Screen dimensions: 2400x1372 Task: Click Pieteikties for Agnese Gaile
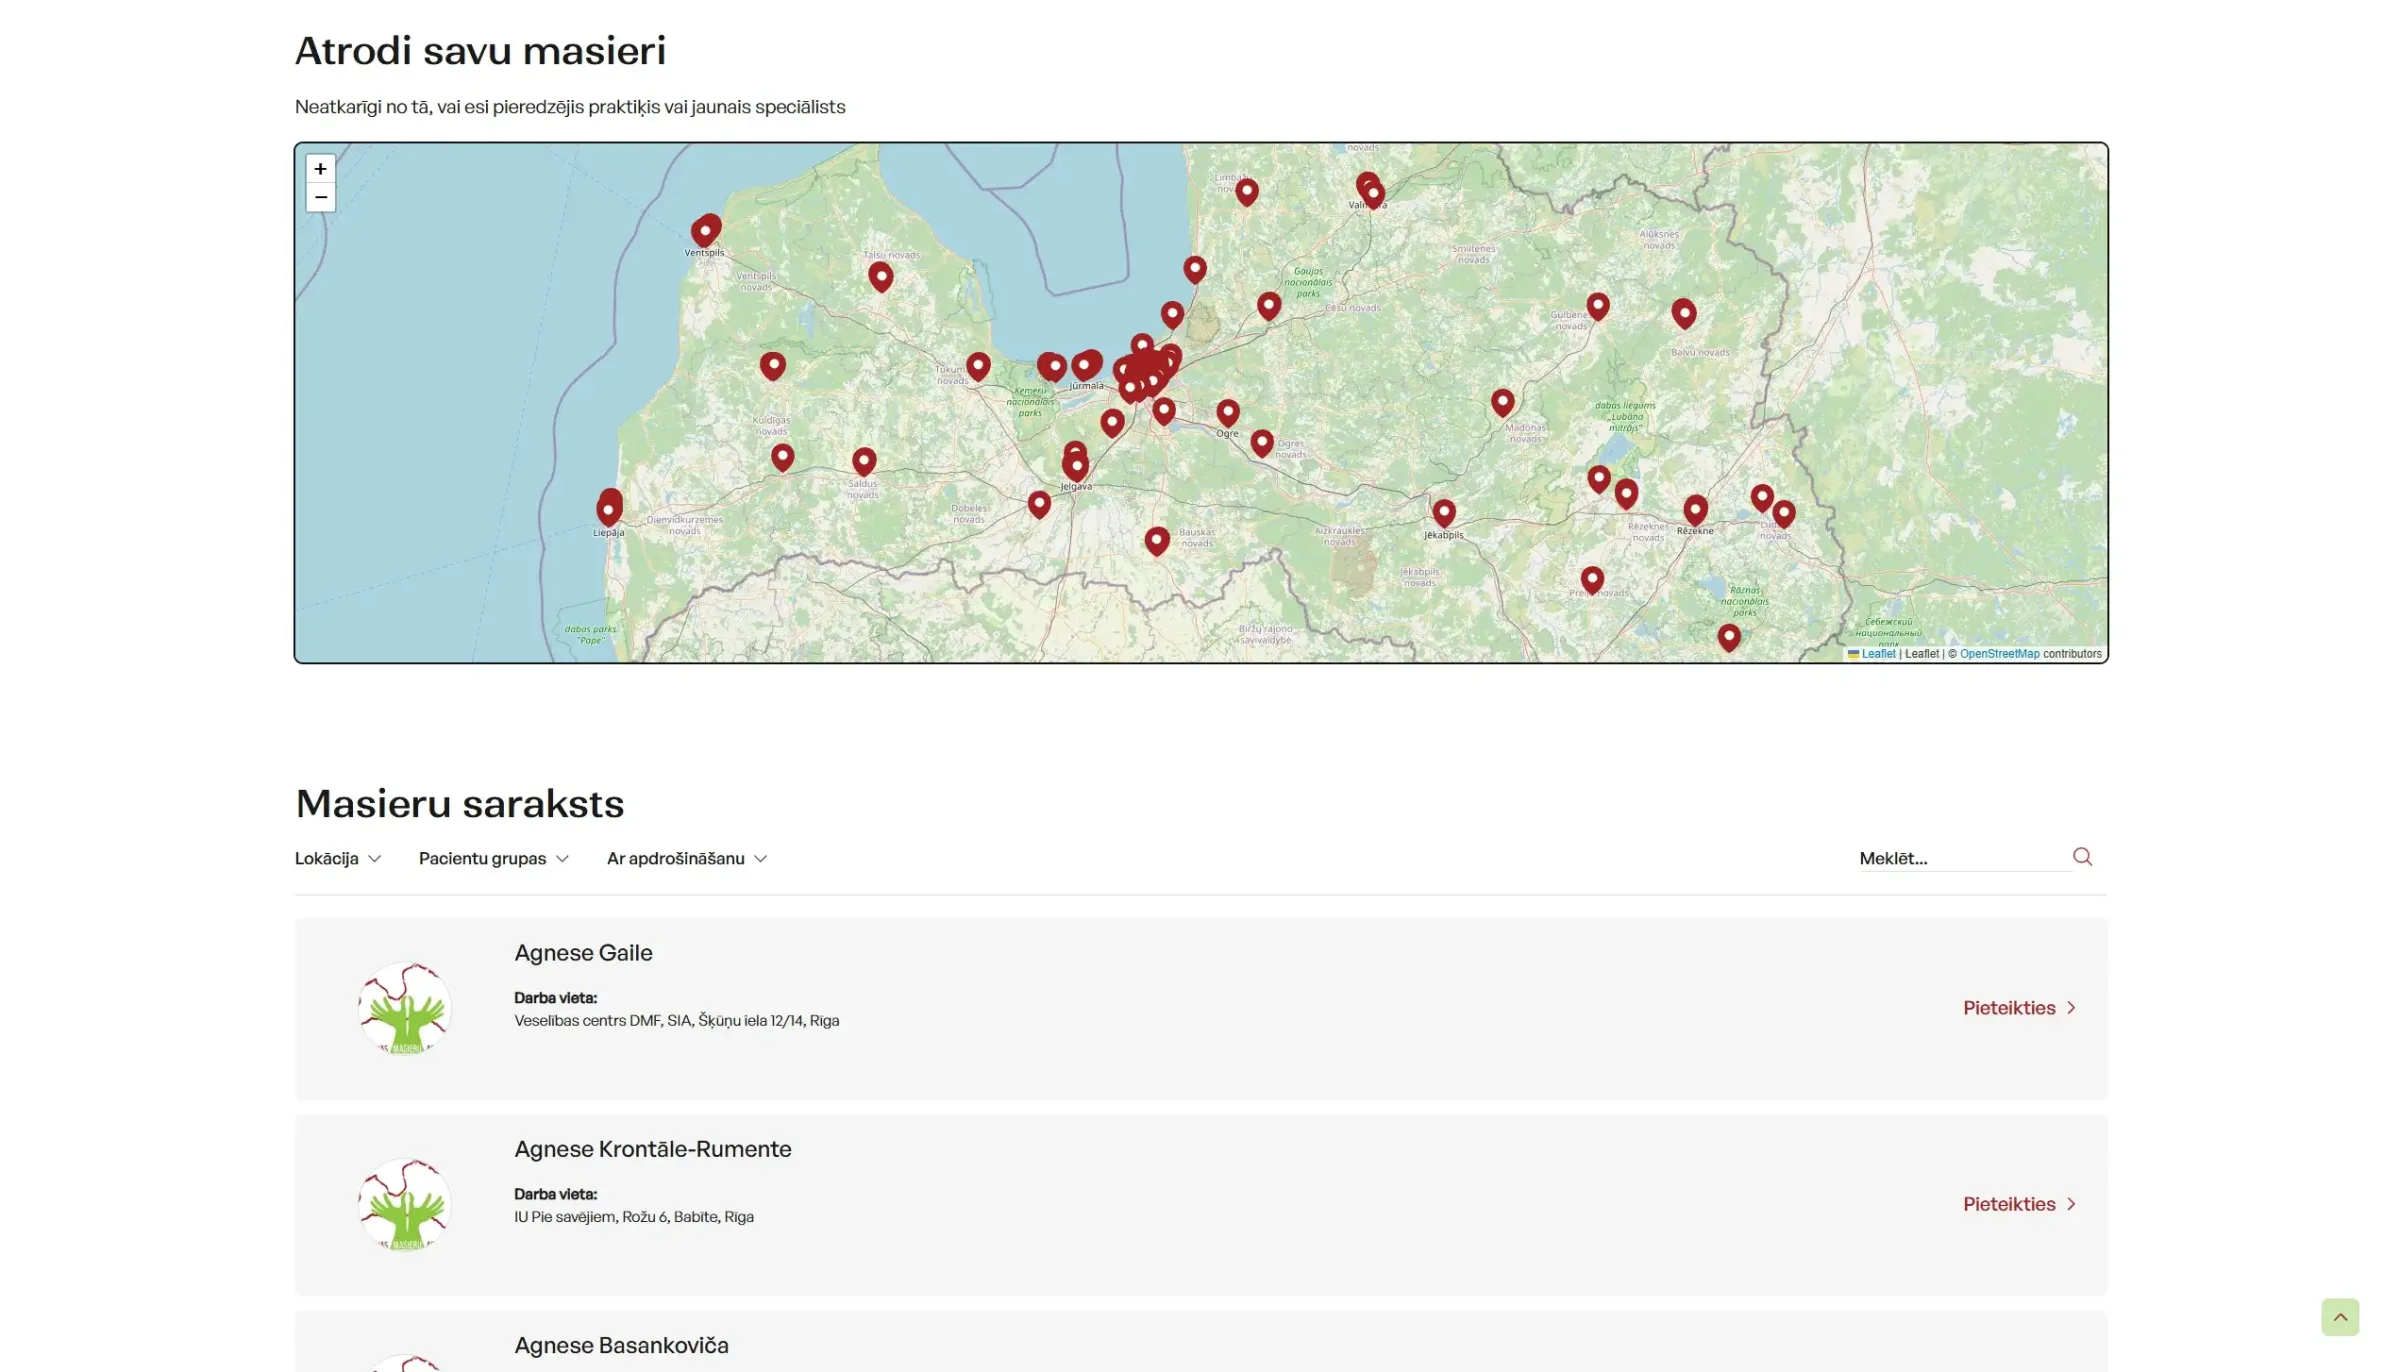[2020, 1008]
